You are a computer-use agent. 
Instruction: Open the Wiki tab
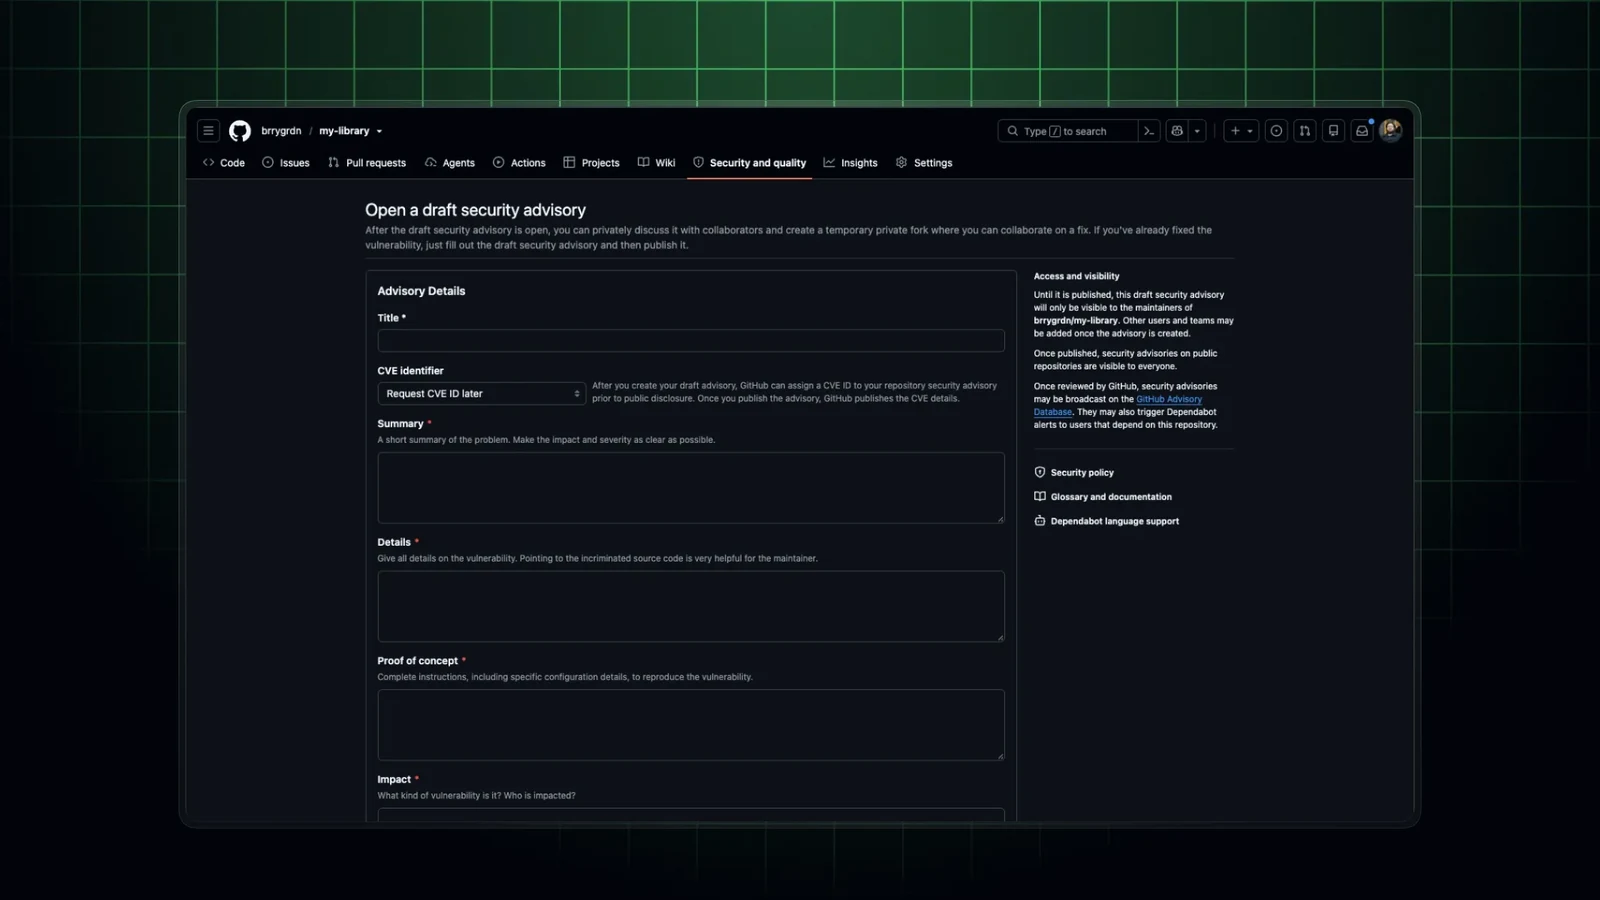[x=656, y=163]
